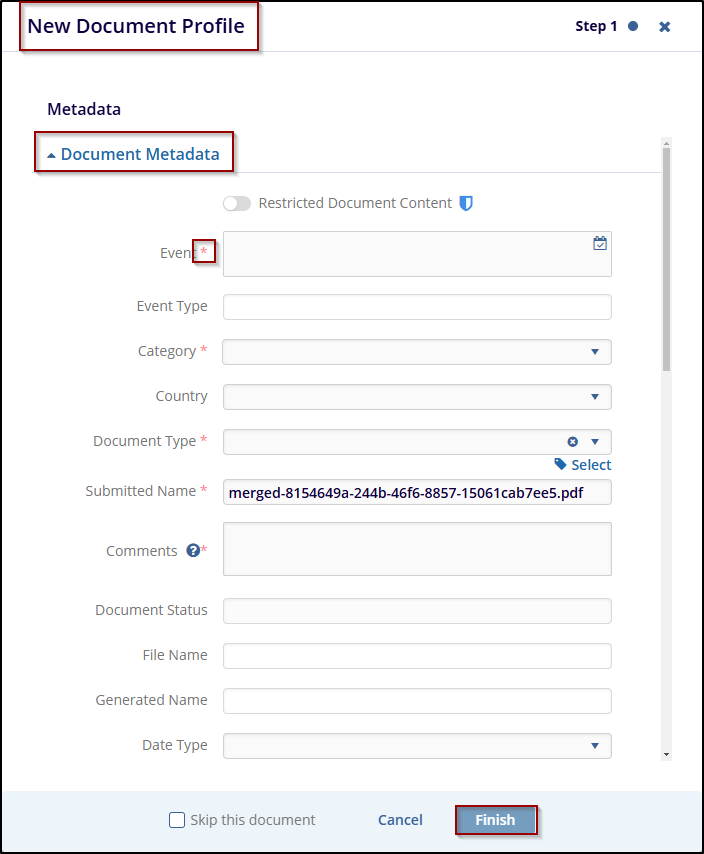Screen dimensions: 704x854
Task: Open the Date Type dropdown
Action: point(594,746)
